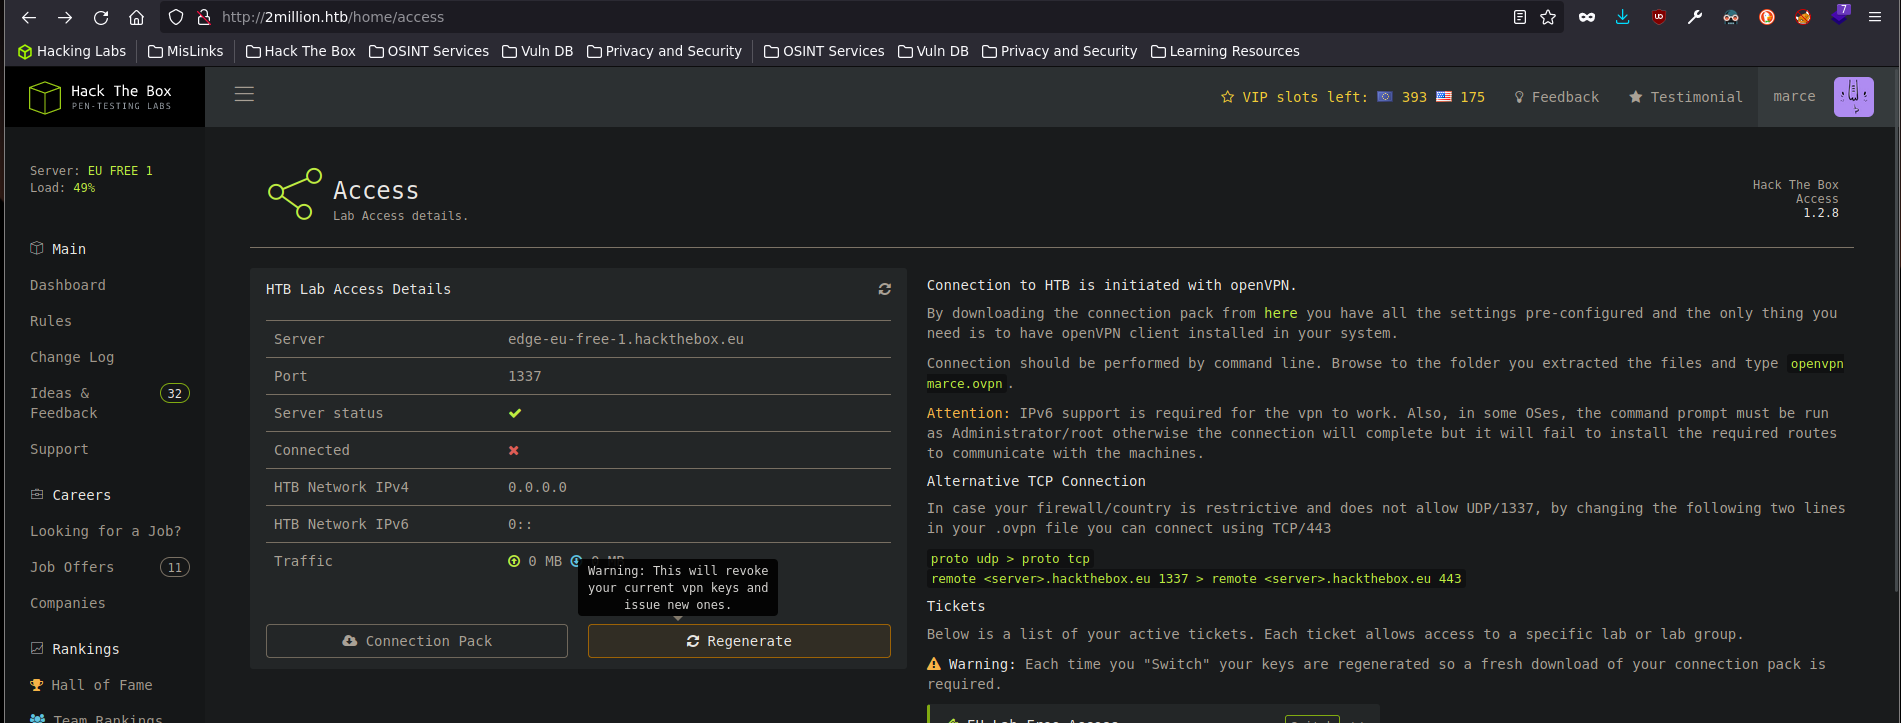Open Support in the sidebar

coord(59,449)
